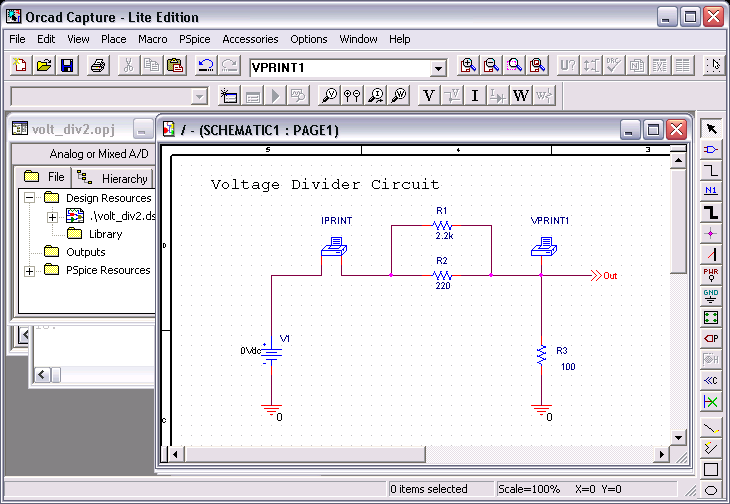The height and width of the screenshot is (504, 730).
Task: Paste using the clipboard toolbar icon
Action: (x=175, y=66)
